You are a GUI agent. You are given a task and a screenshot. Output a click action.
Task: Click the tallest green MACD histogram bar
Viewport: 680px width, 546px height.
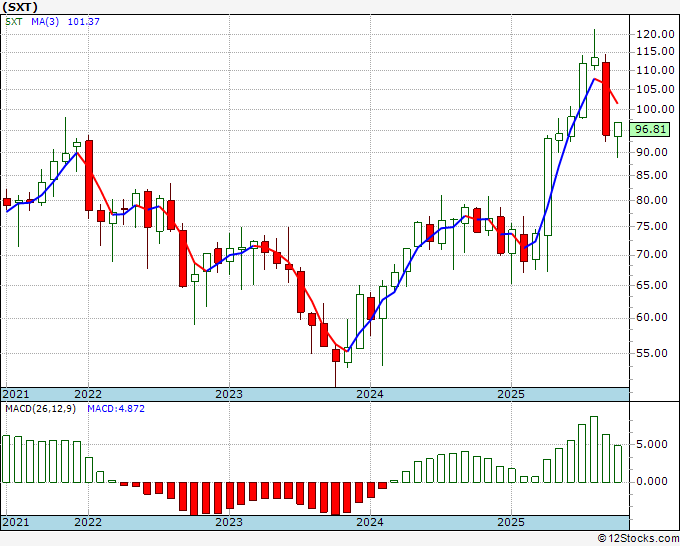click(x=594, y=449)
